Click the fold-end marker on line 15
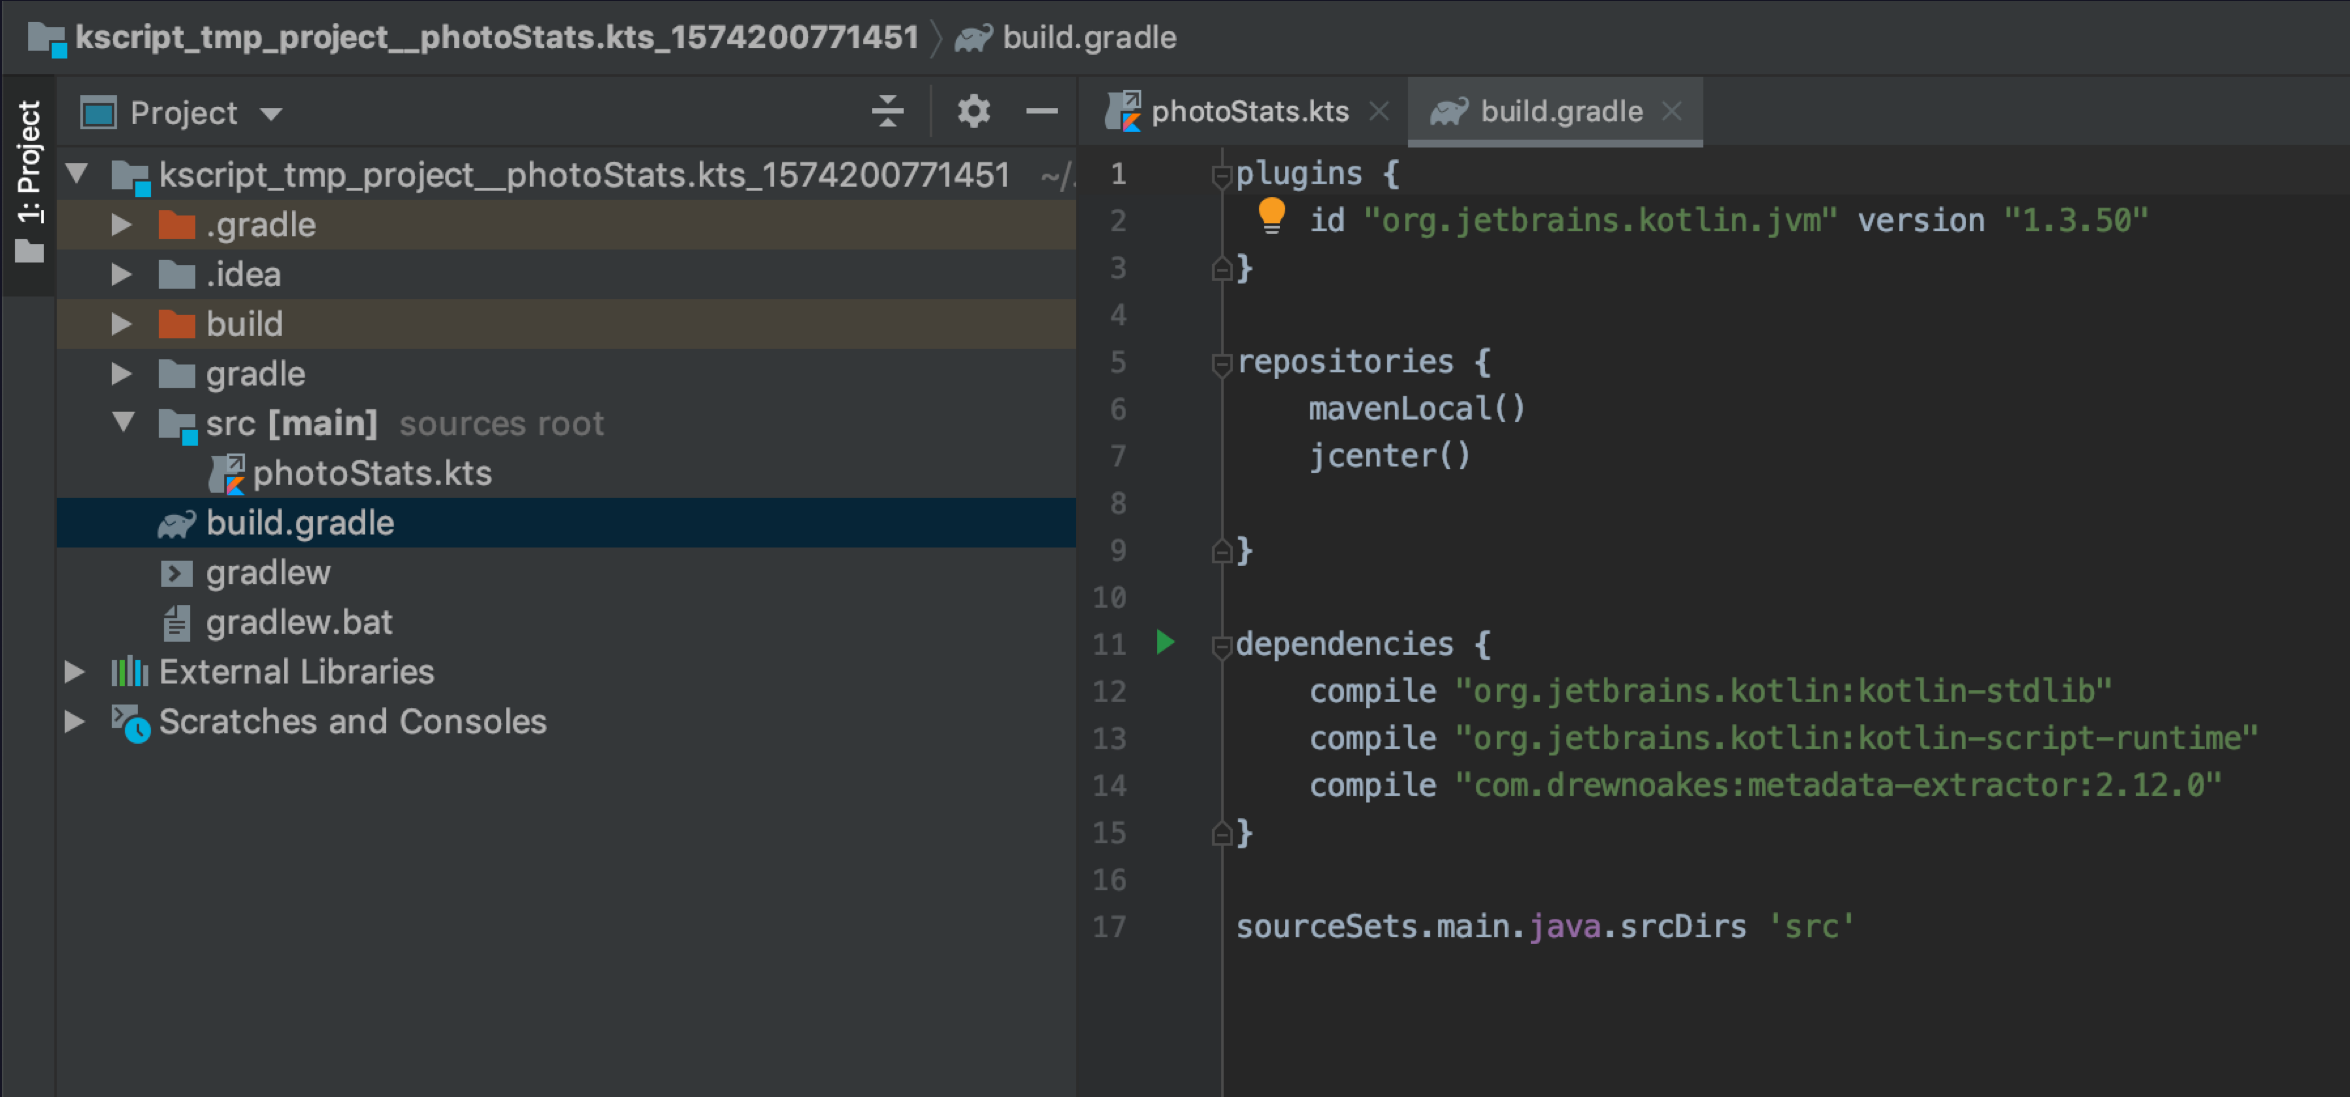 (1221, 832)
